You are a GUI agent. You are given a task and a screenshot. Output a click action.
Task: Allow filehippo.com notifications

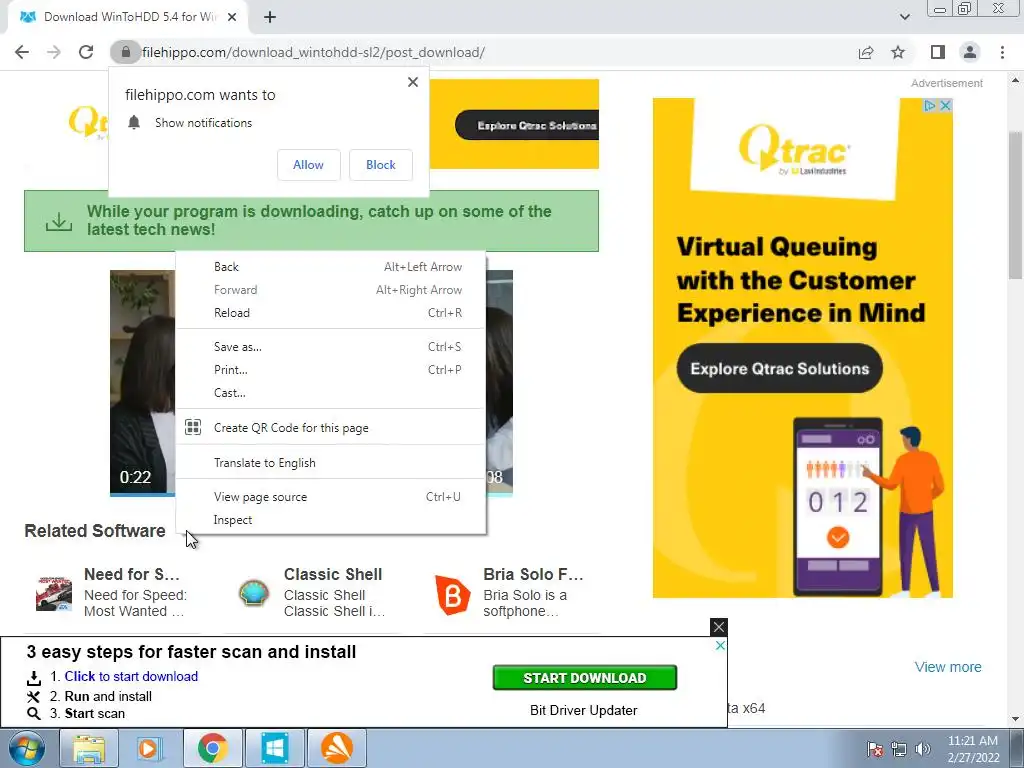click(x=308, y=165)
